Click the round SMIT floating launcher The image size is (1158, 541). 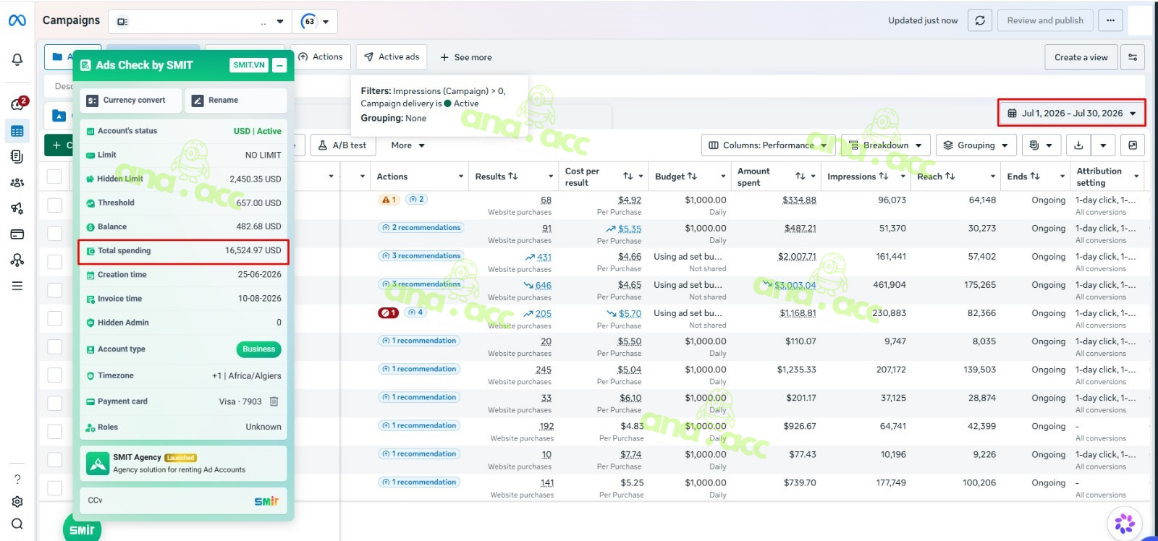(82, 530)
